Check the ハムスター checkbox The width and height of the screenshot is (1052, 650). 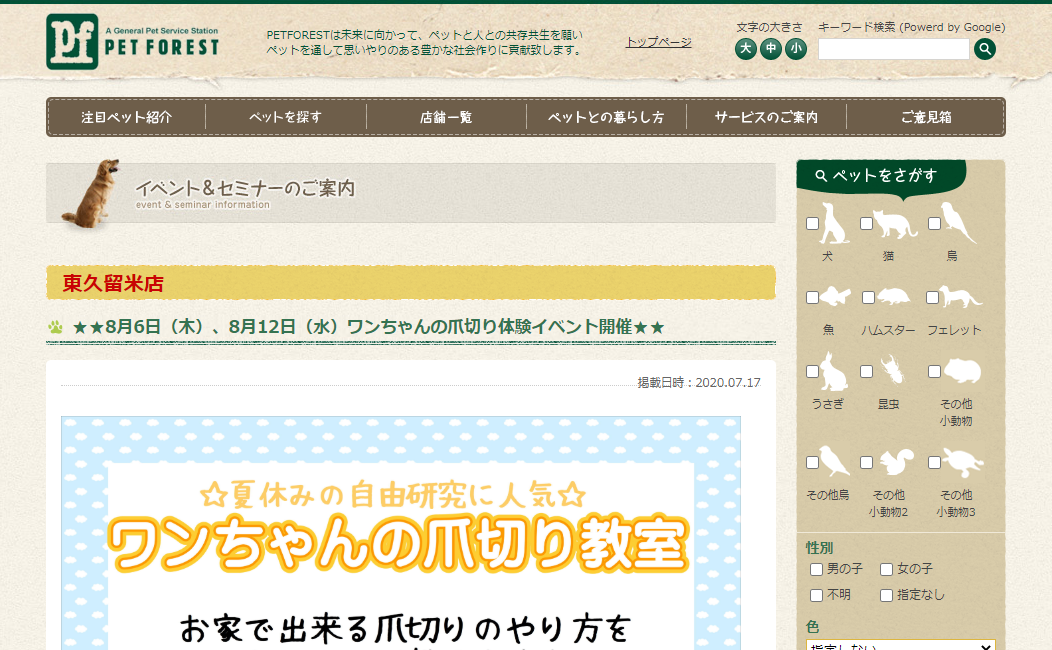pos(868,297)
